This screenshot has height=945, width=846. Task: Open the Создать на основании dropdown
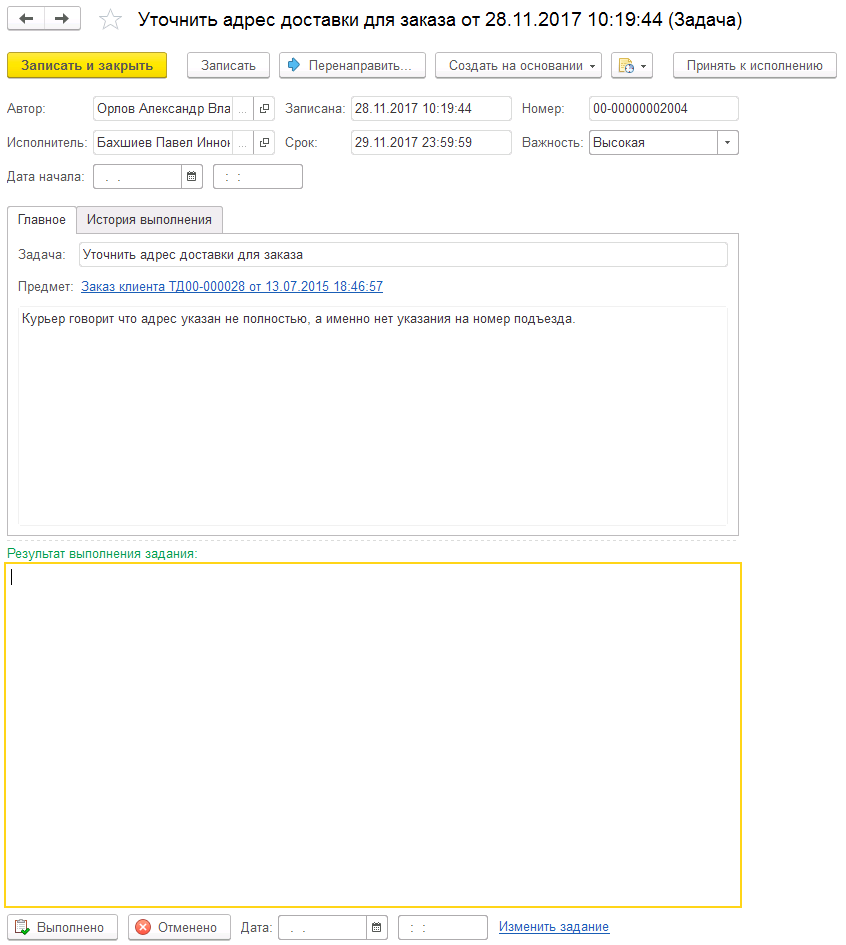point(517,65)
